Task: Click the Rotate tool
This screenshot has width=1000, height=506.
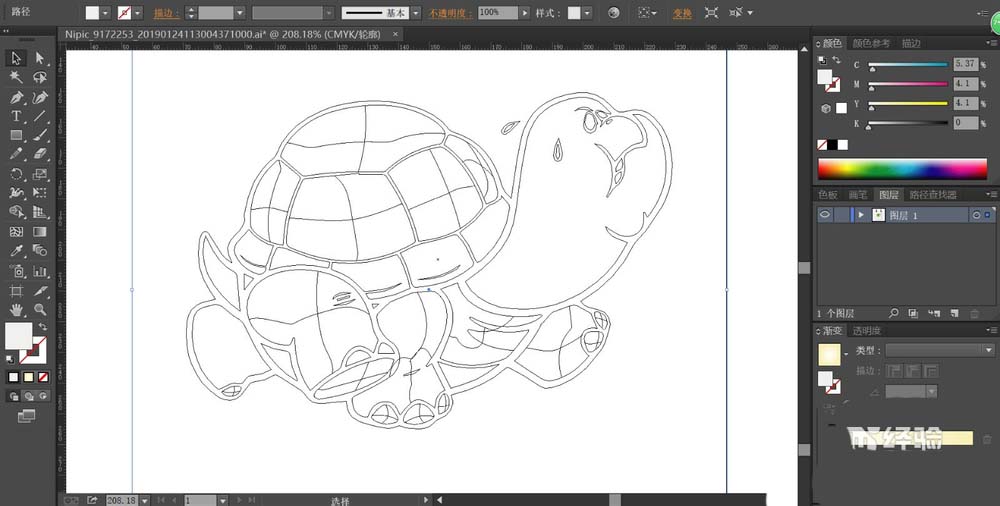Action: click(x=16, y=174)
